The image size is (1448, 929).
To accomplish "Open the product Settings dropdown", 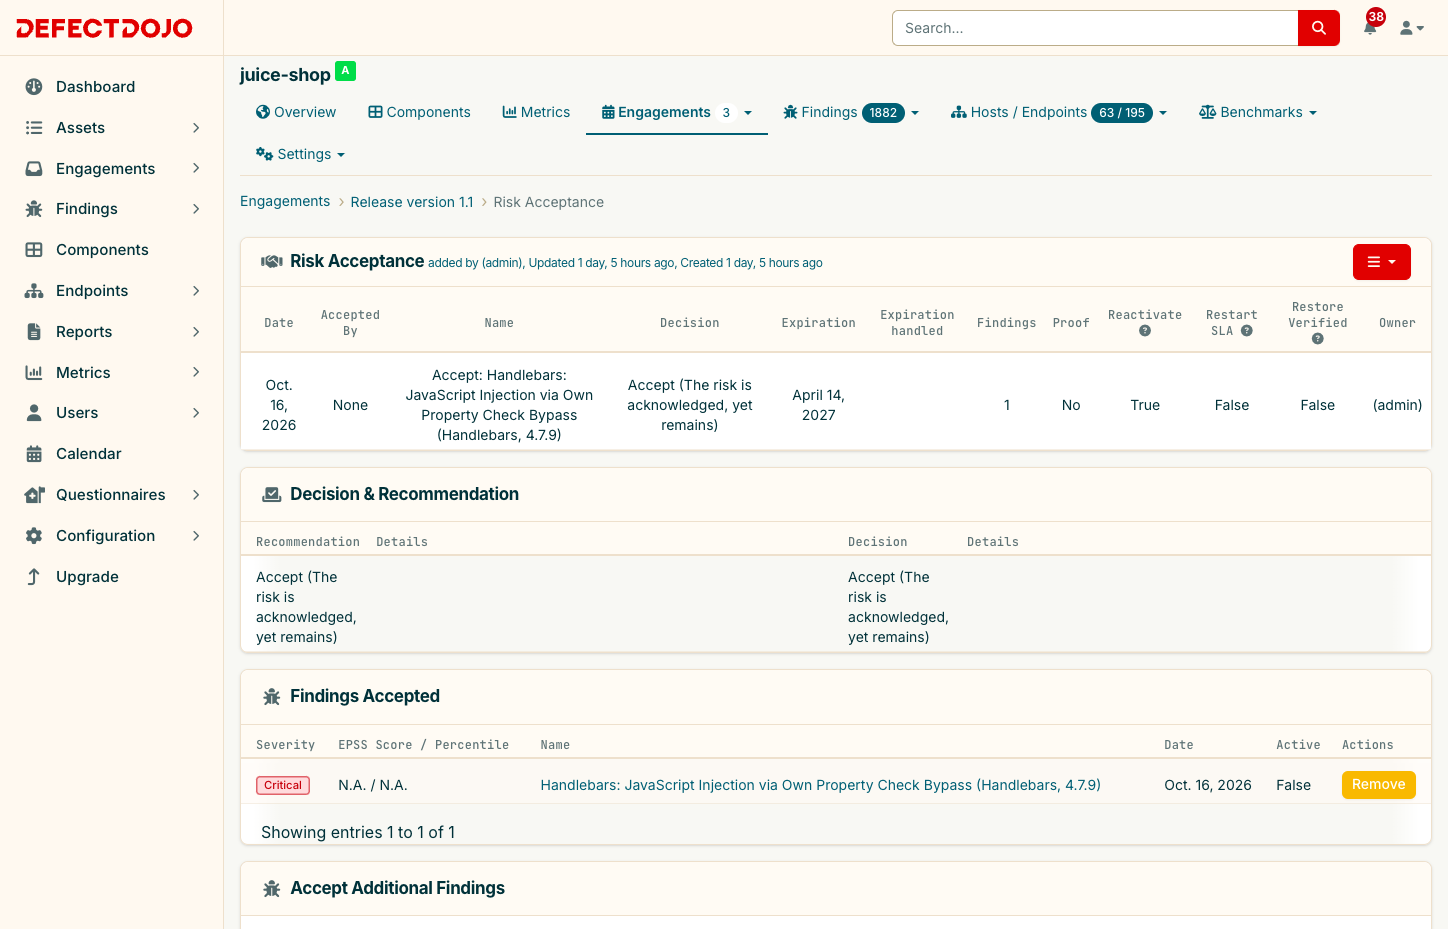I will pos(300,154).
